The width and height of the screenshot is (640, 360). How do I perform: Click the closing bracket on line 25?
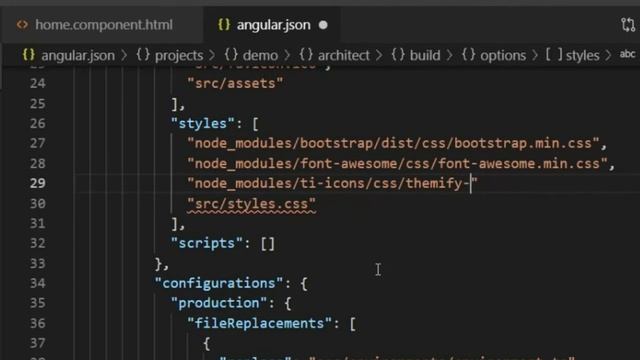coord(175,104)
